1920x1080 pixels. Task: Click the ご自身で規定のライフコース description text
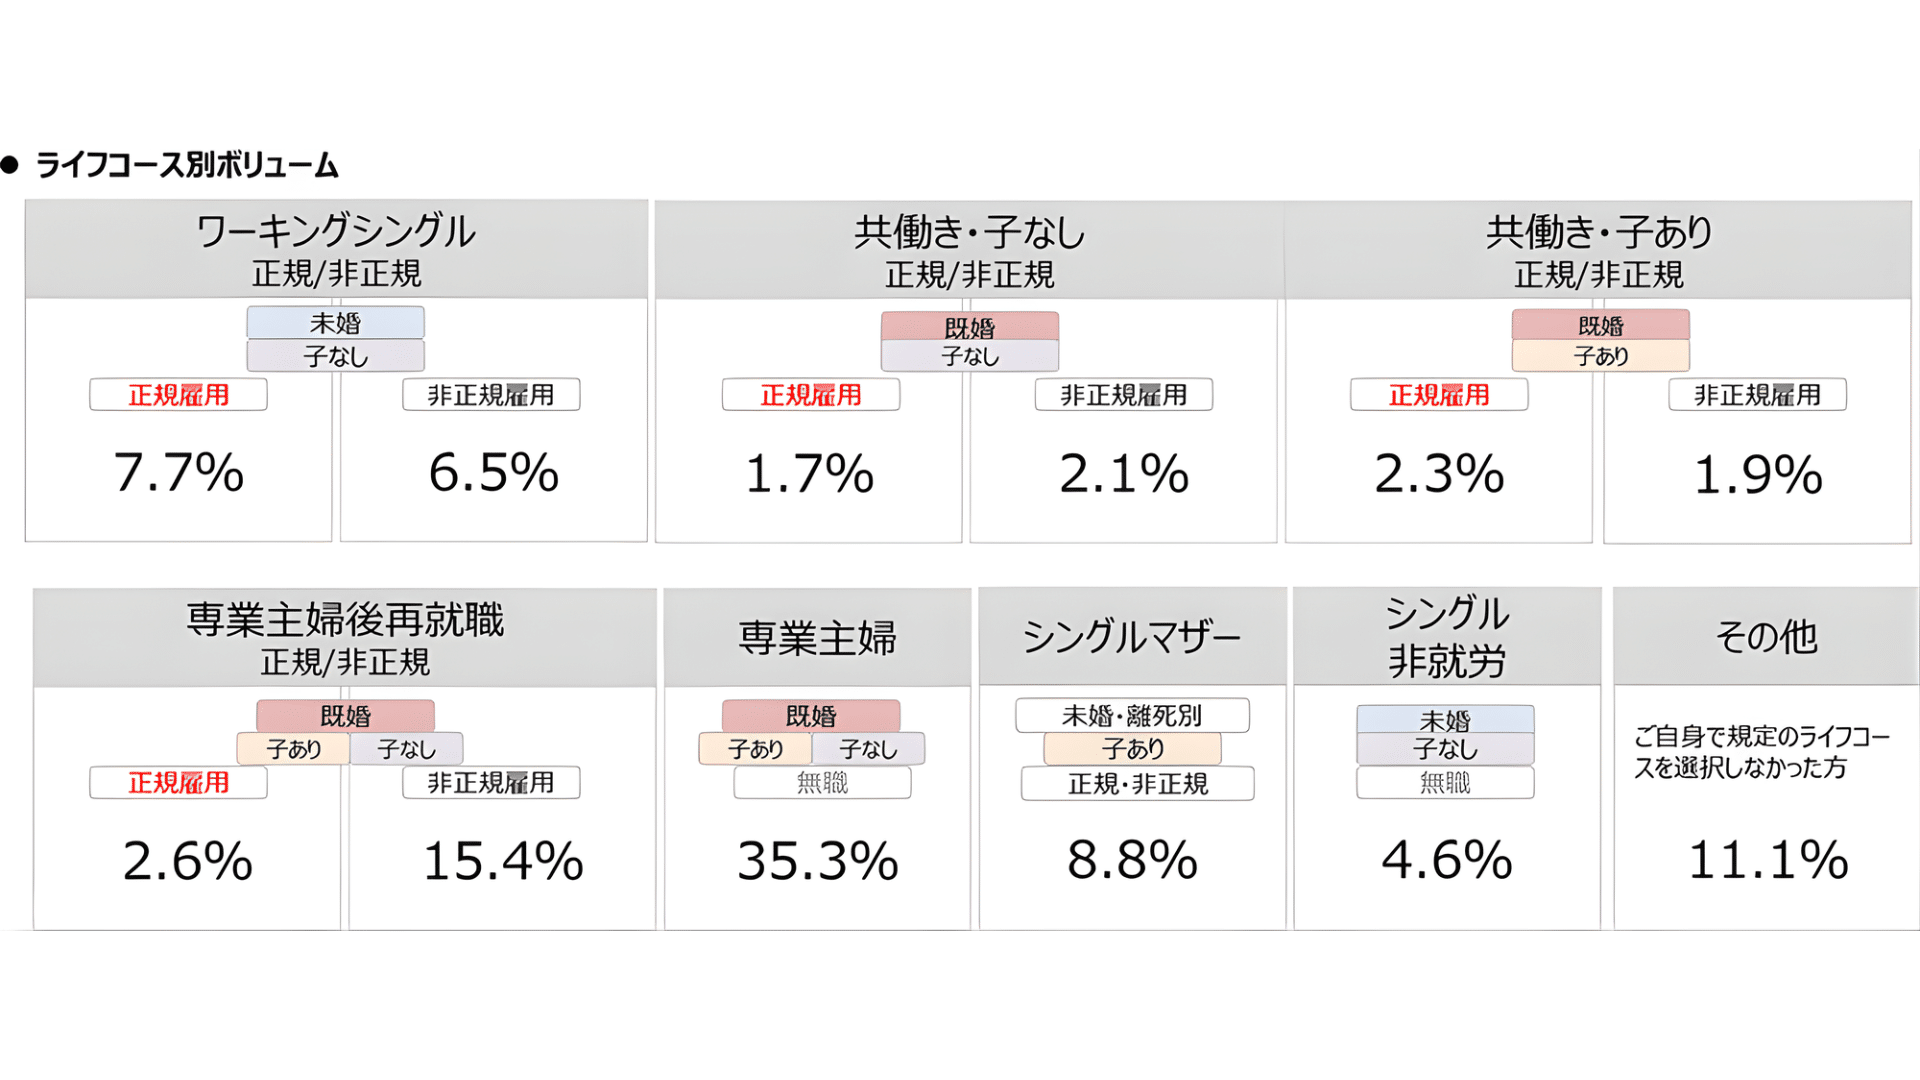1761,752
